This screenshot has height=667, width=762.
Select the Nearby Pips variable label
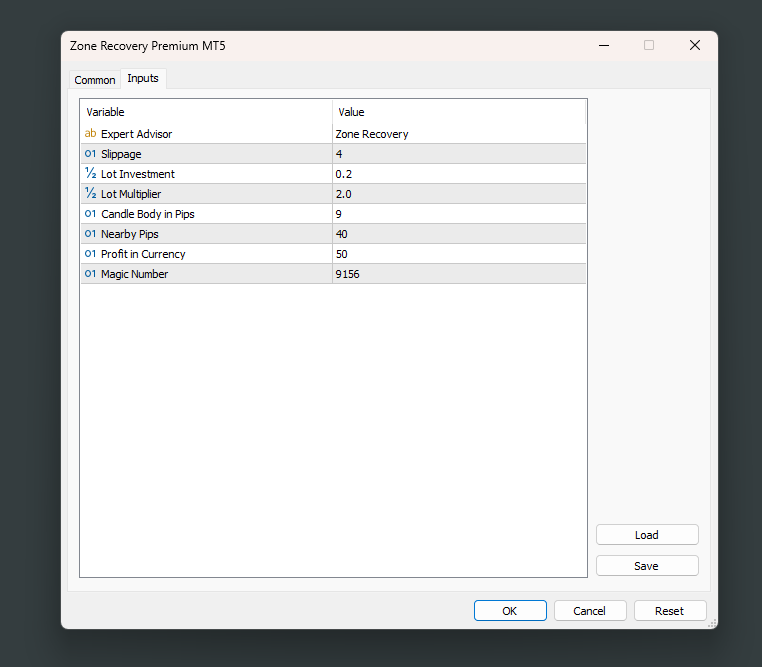click(x=130, y=234)
